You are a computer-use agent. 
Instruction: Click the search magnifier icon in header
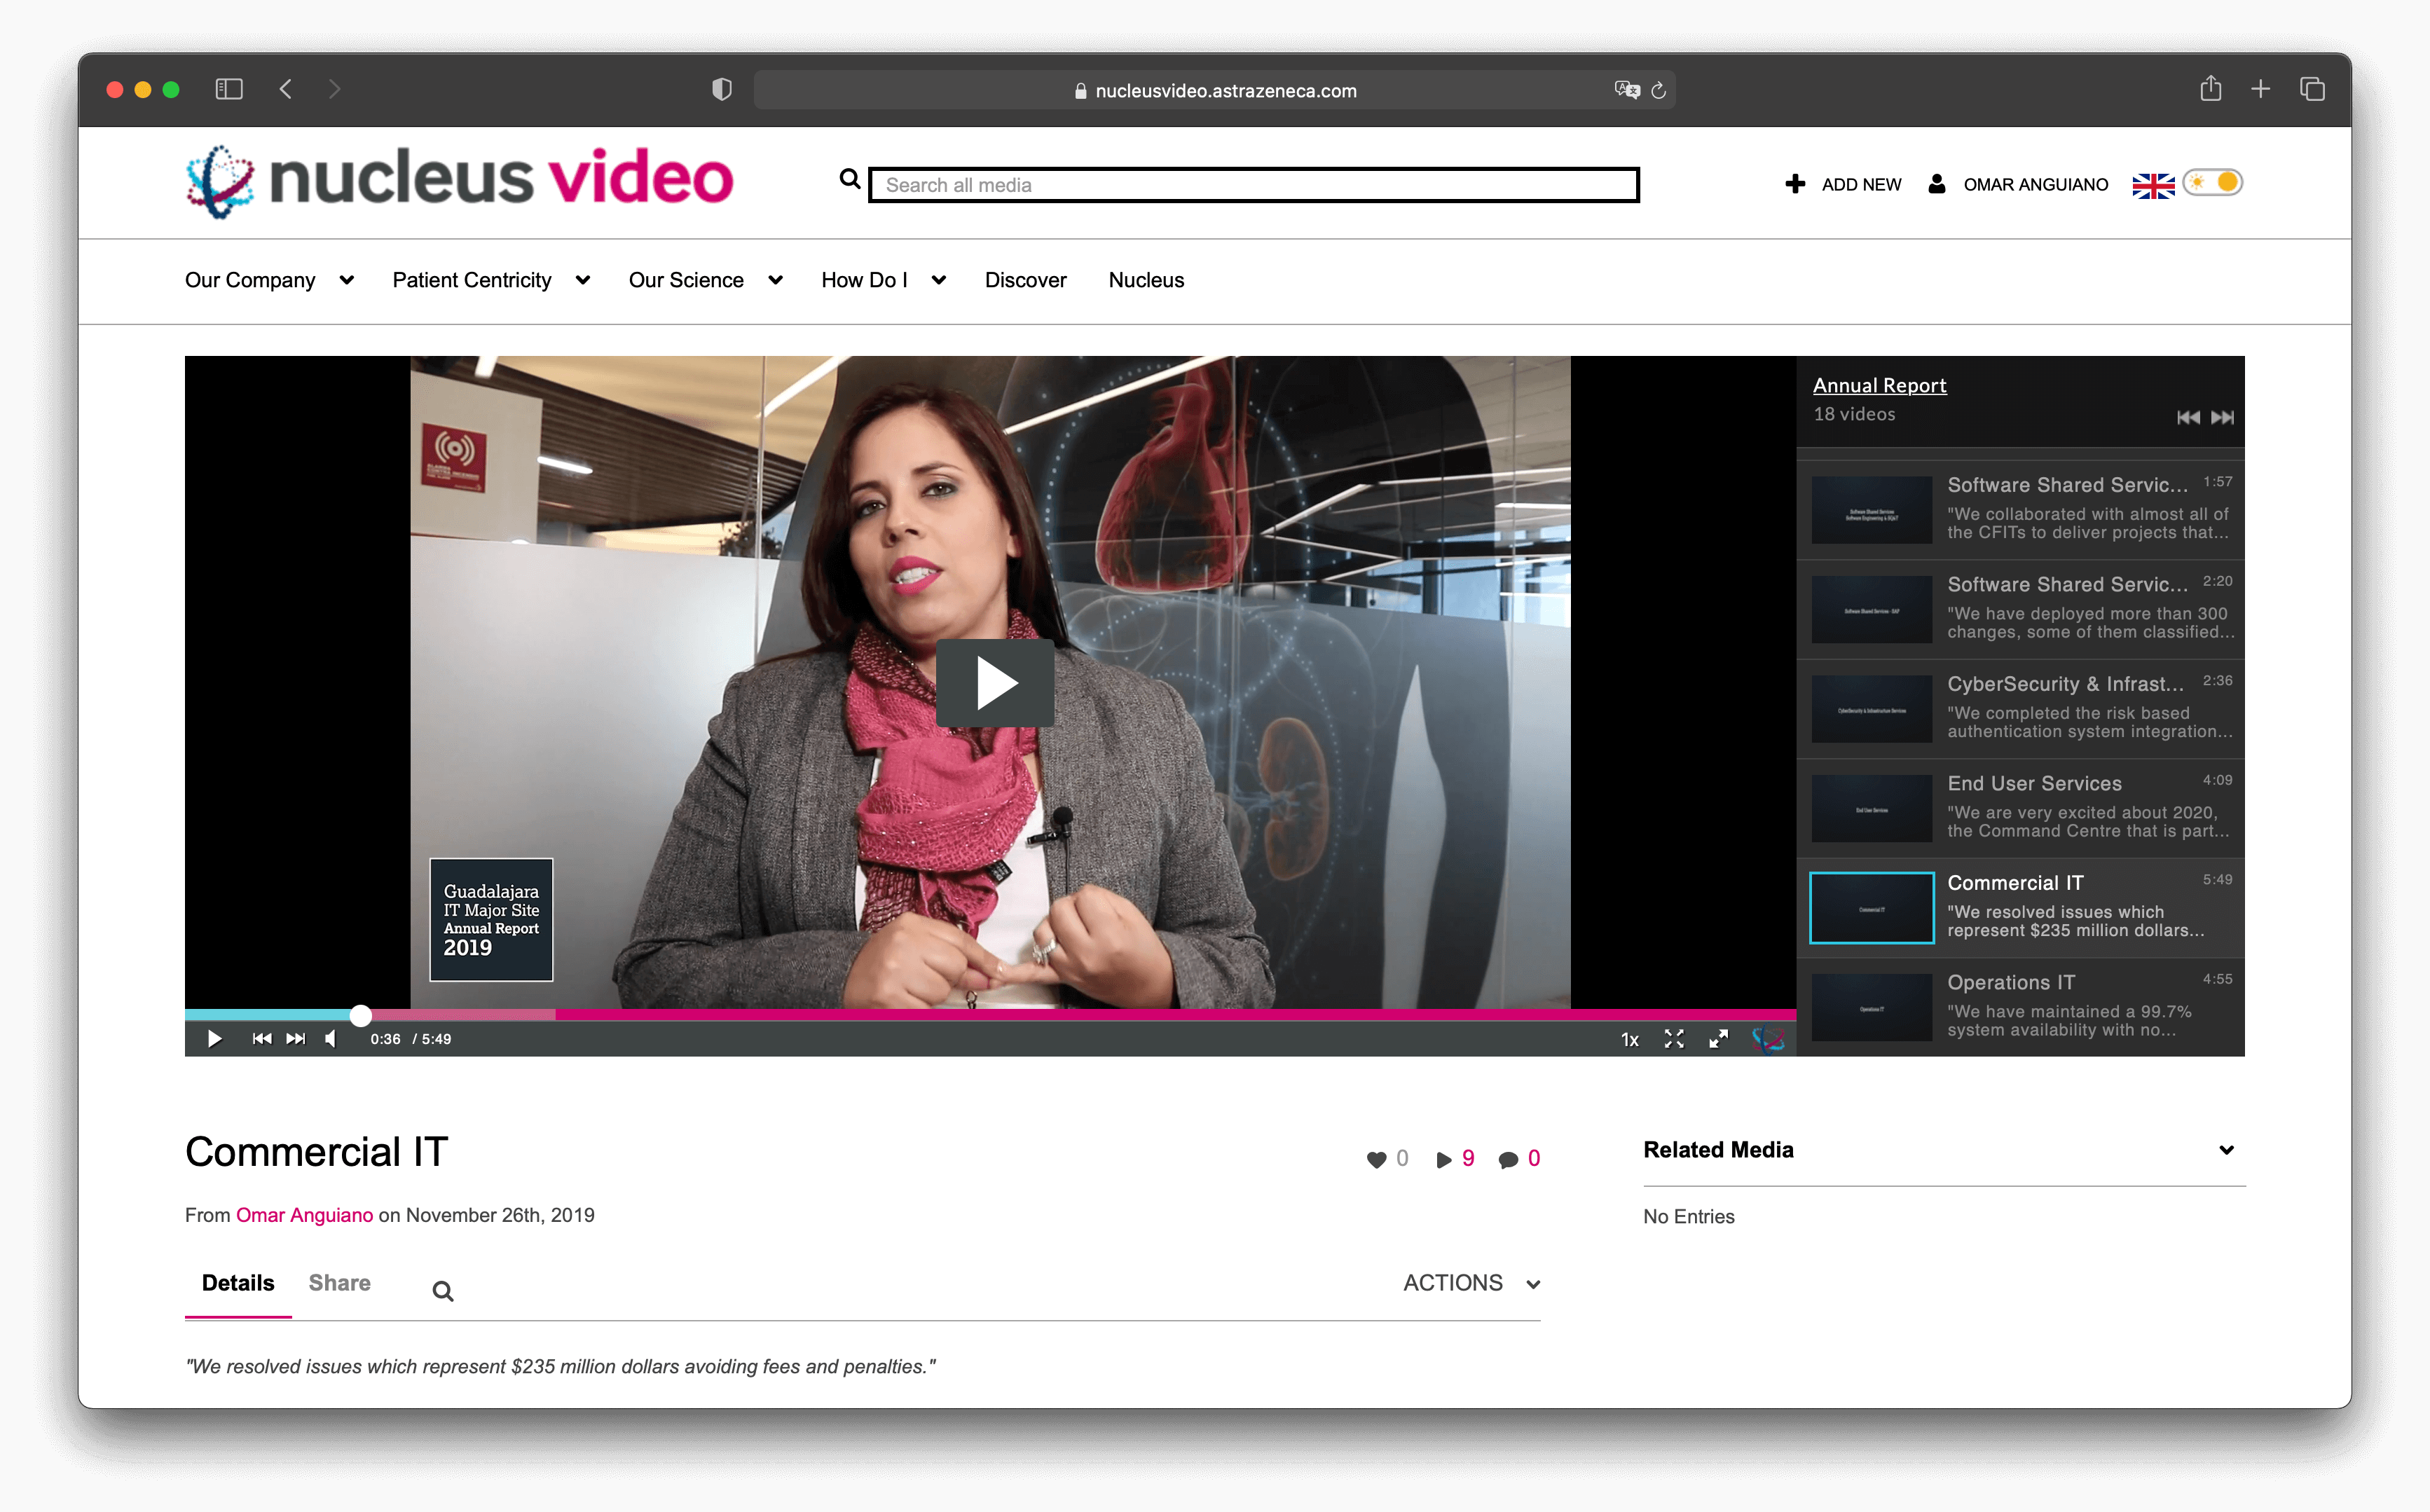tap(849, 180)
